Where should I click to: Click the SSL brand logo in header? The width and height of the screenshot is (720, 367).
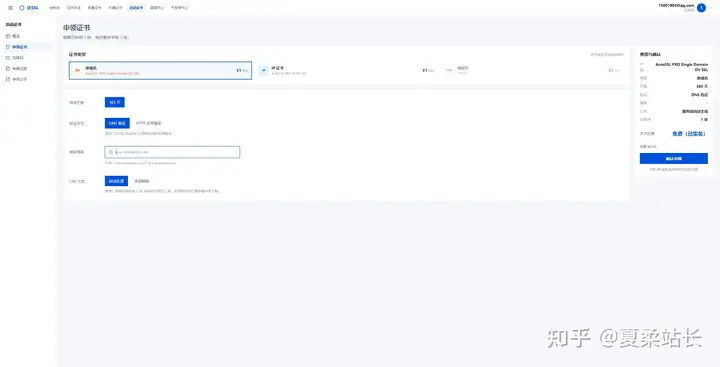click(29, 8)
